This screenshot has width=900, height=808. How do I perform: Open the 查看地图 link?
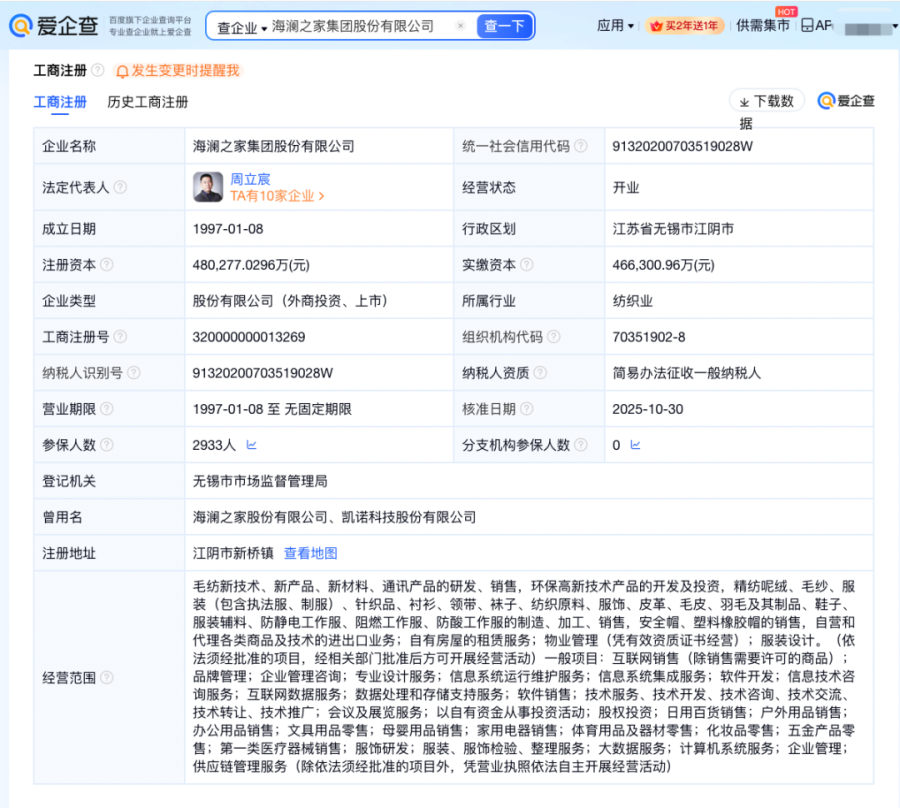tap(310, 553)
